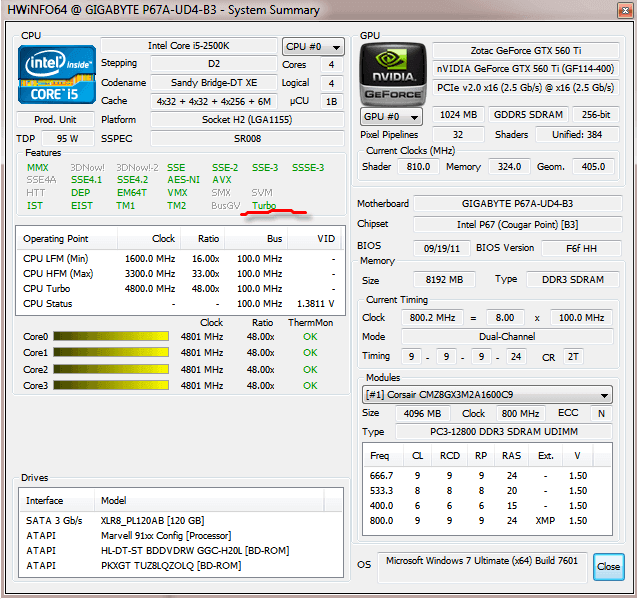
Task: Click the Model column header in Drives
Action: [x=209, y=501]
